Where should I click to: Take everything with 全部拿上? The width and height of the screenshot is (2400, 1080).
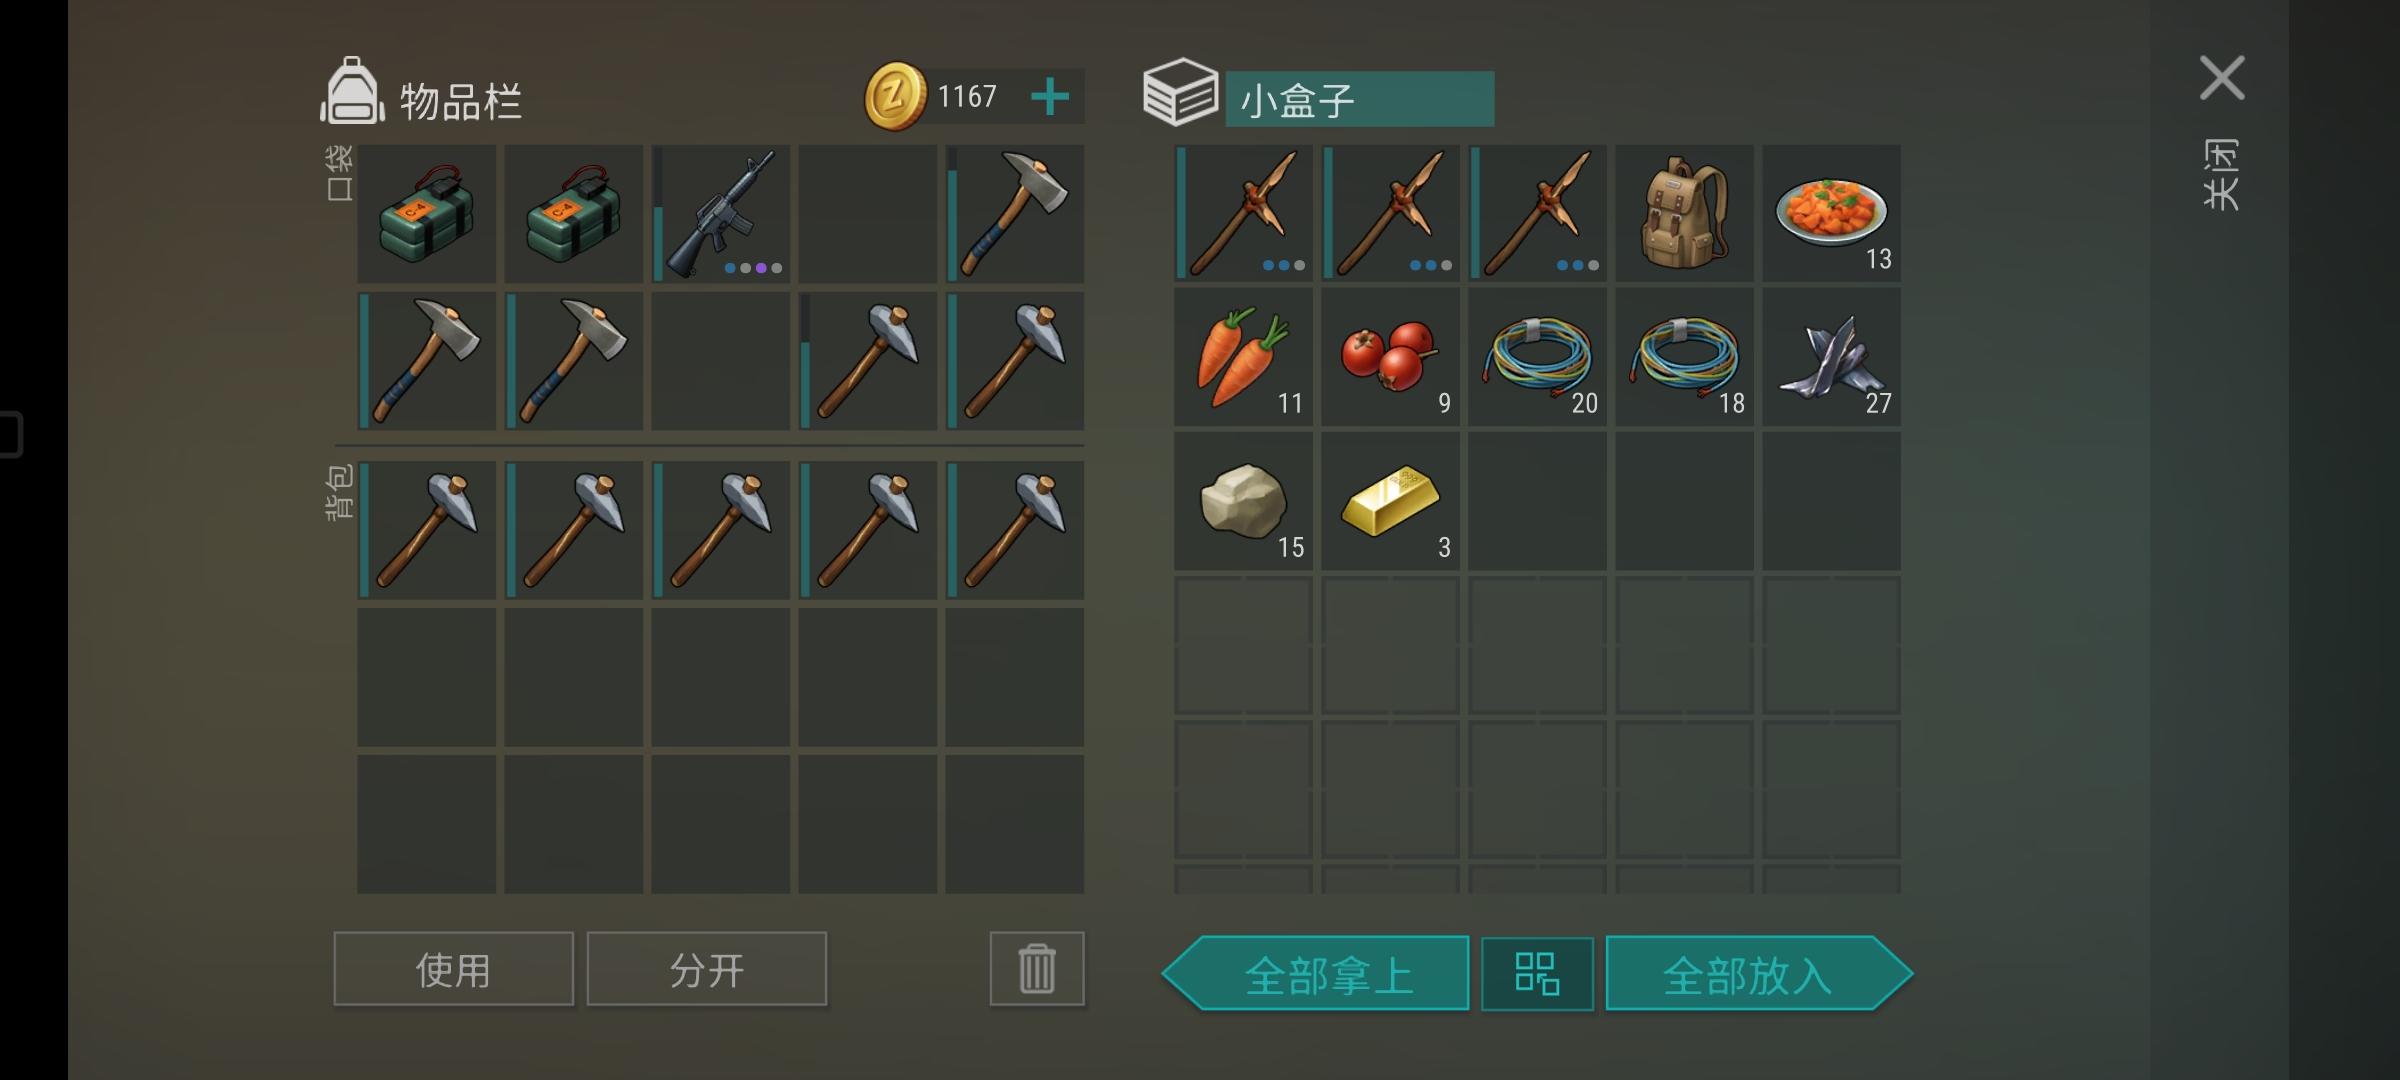pyautogui.click(x=1316, y=974)
